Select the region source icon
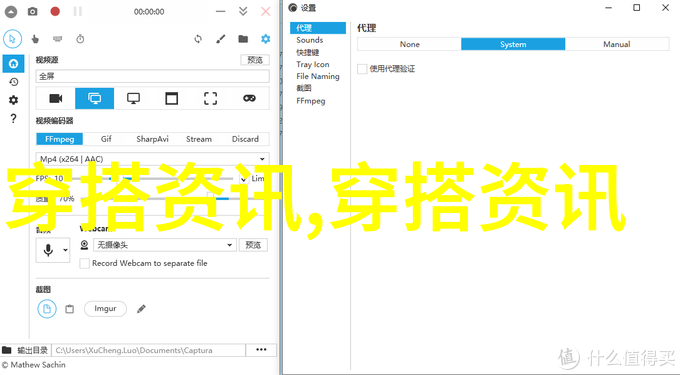The width and height of the screenshot is (680, 375). click(x=210, y=98)
